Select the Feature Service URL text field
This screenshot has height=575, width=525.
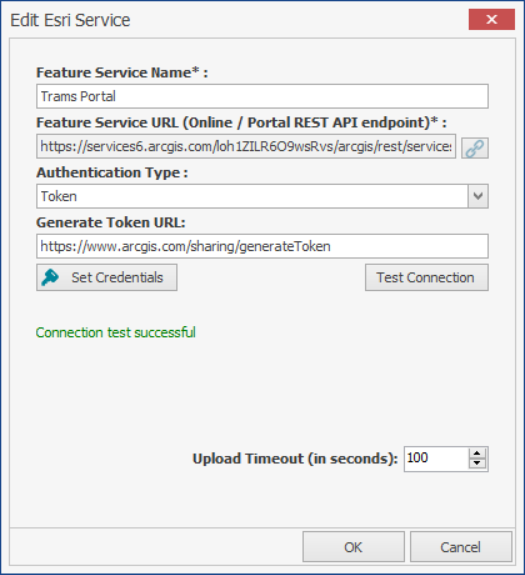coord(246,146)
